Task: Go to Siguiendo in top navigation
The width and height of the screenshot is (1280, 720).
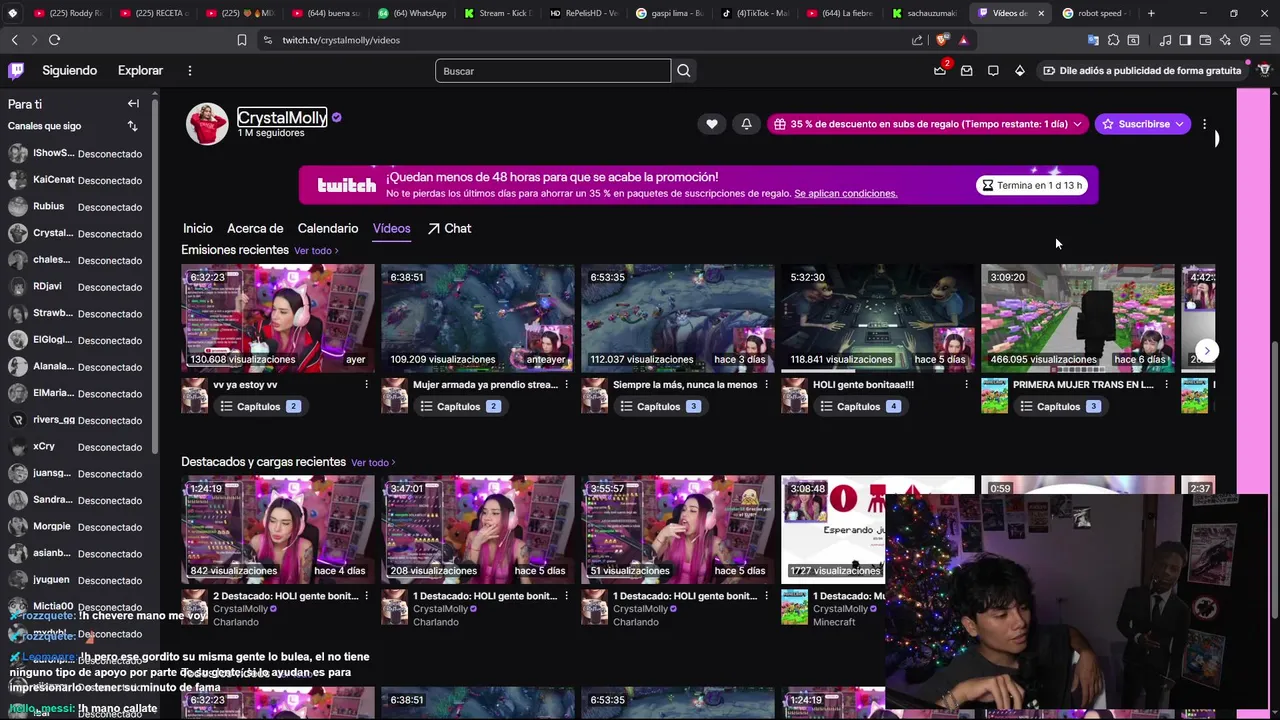Action: click(70, 70)
